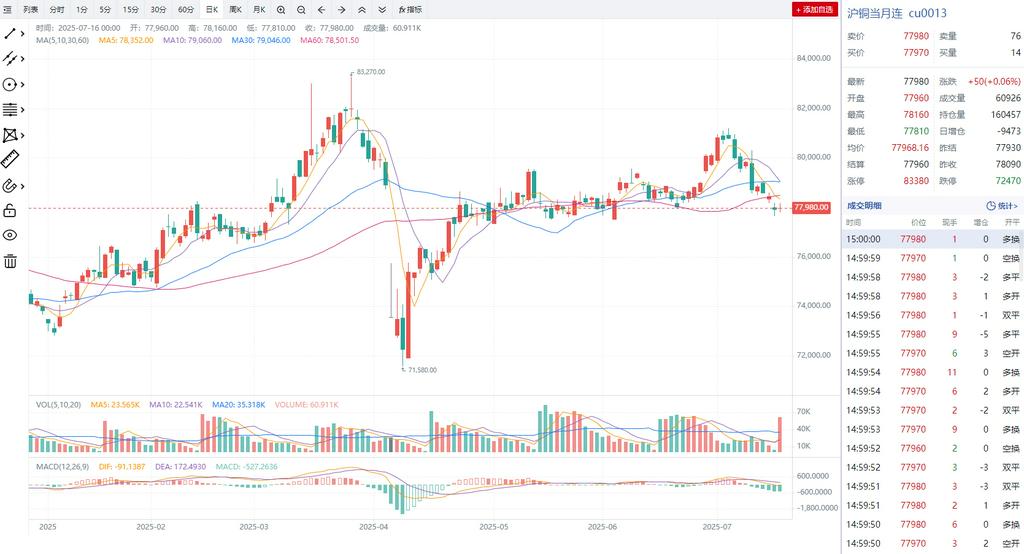Switch to the 列表 view

coord(30,9)
